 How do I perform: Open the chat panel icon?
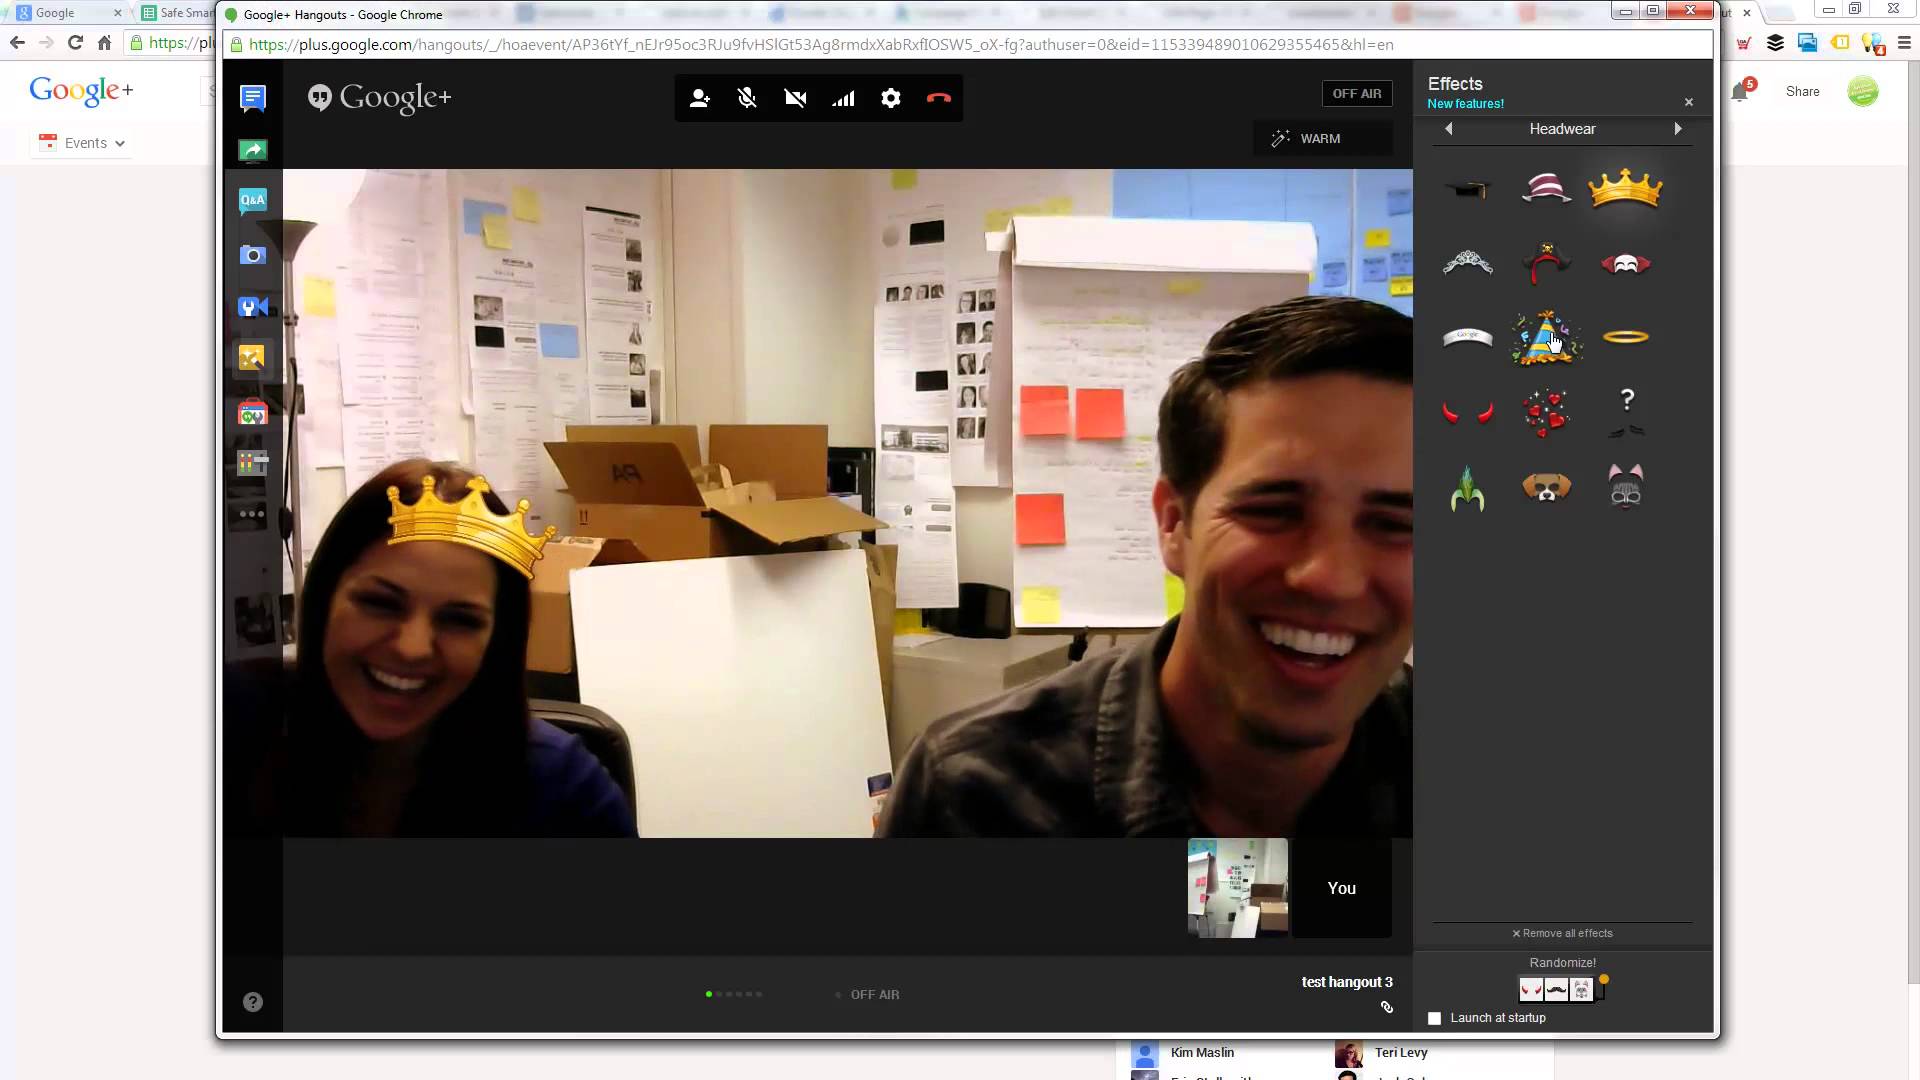[x=252, y=98]
